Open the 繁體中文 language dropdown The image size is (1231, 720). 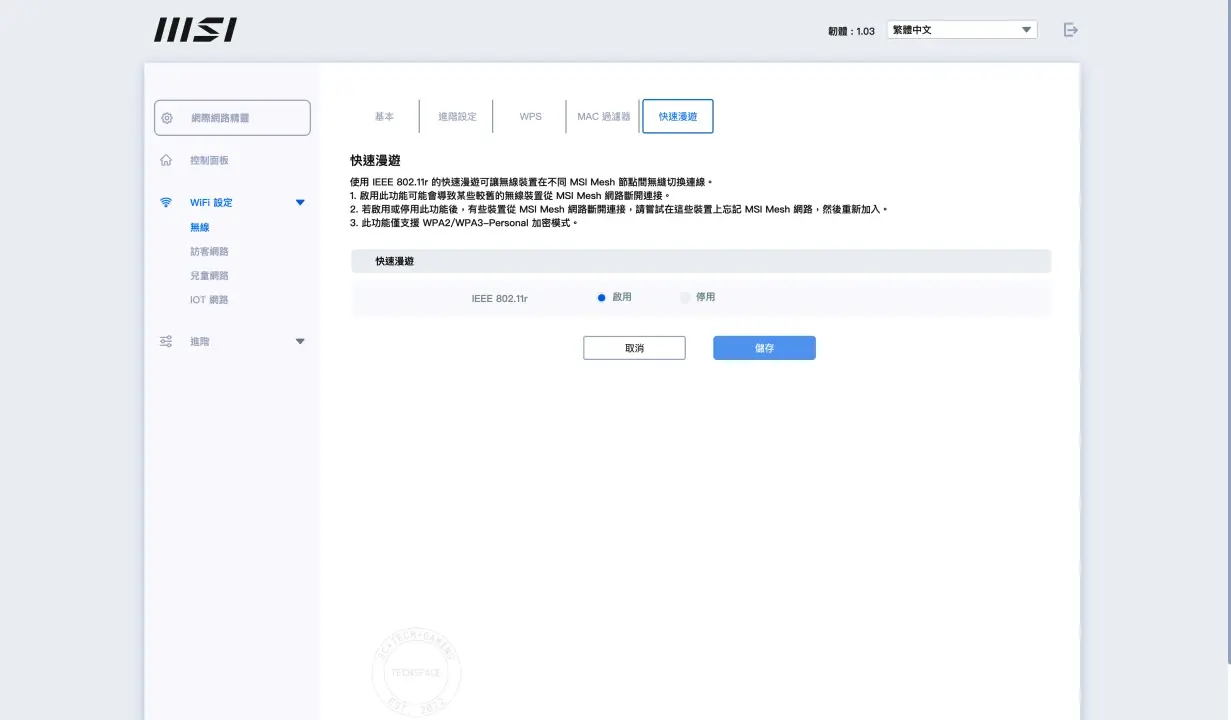[961, 30]
